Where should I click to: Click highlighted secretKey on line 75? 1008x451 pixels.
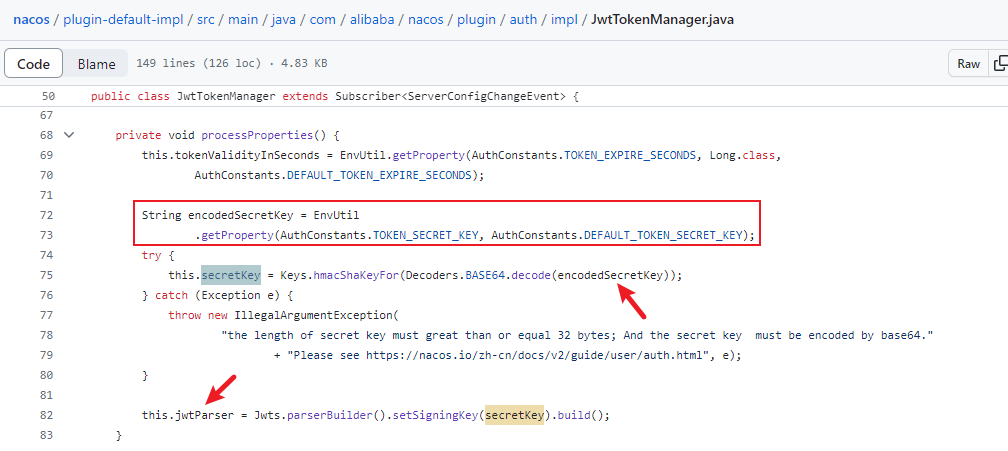click(231, 274)
